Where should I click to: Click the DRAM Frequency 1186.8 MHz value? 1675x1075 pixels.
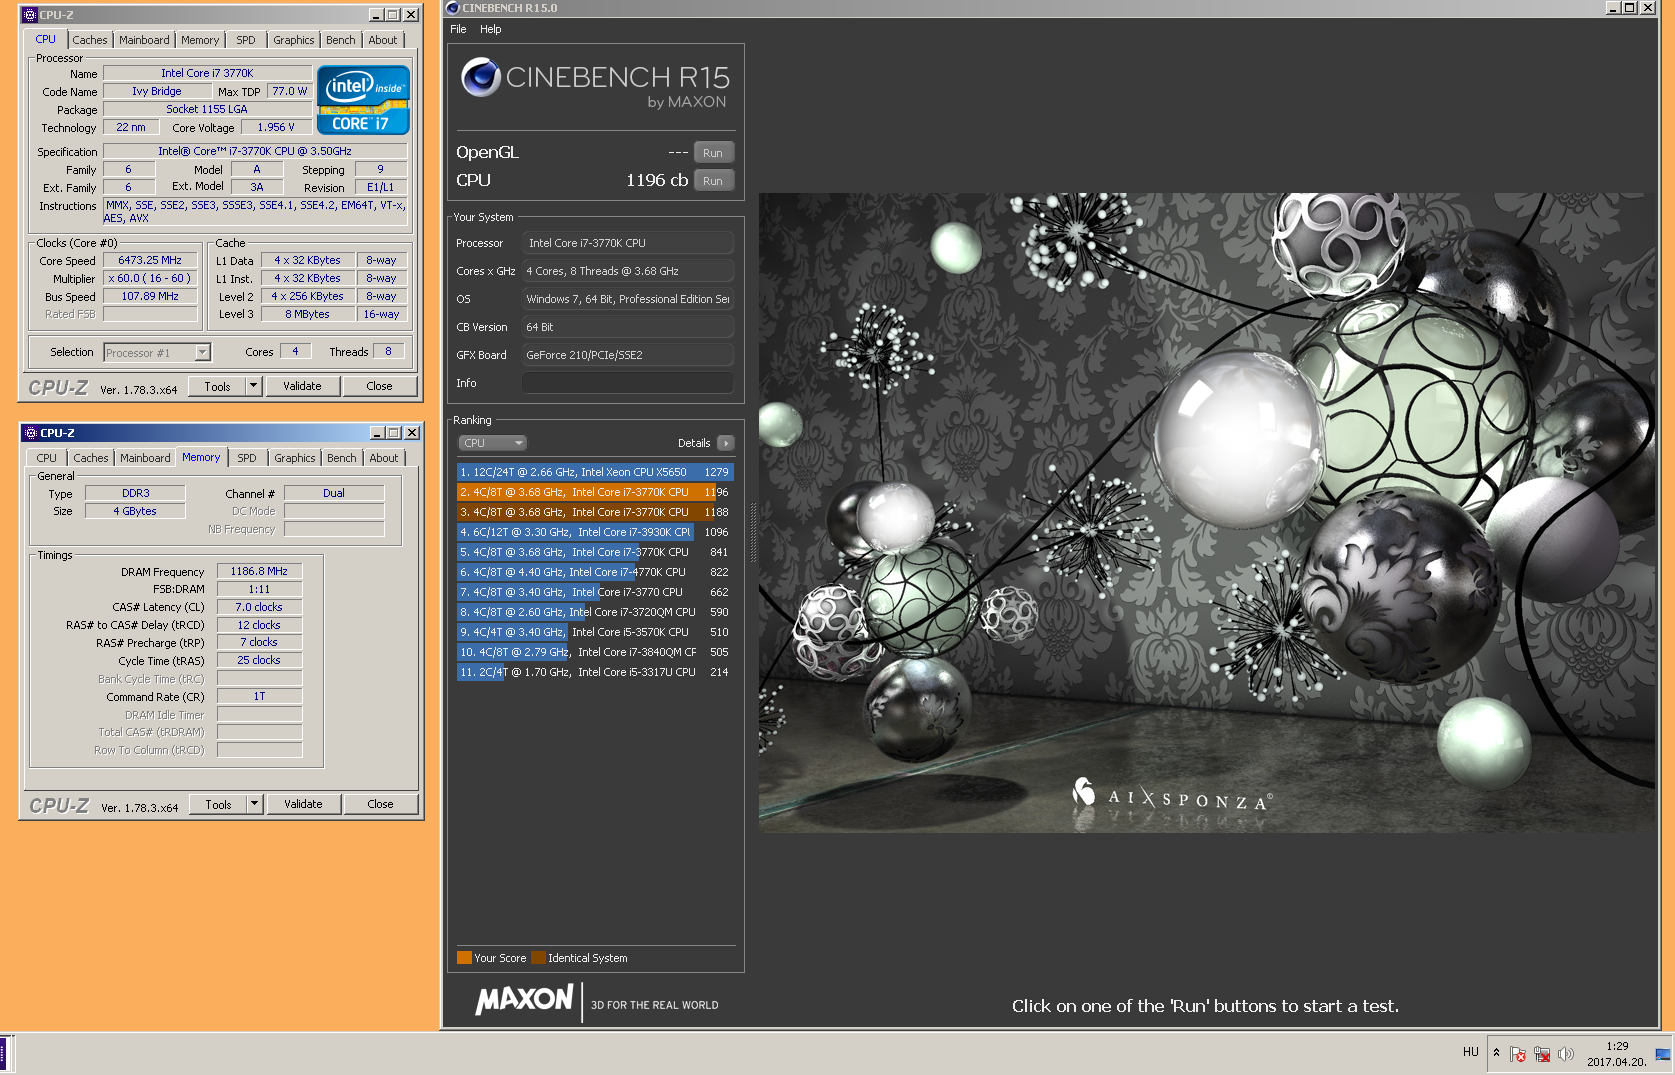click(259, 571)
